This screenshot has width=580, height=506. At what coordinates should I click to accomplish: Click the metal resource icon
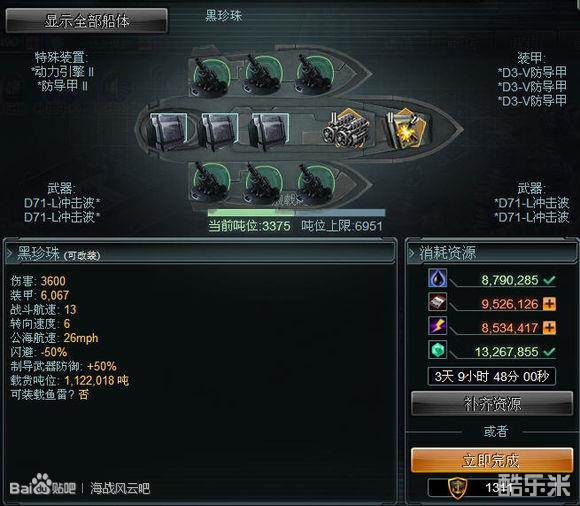coord(437,302)
